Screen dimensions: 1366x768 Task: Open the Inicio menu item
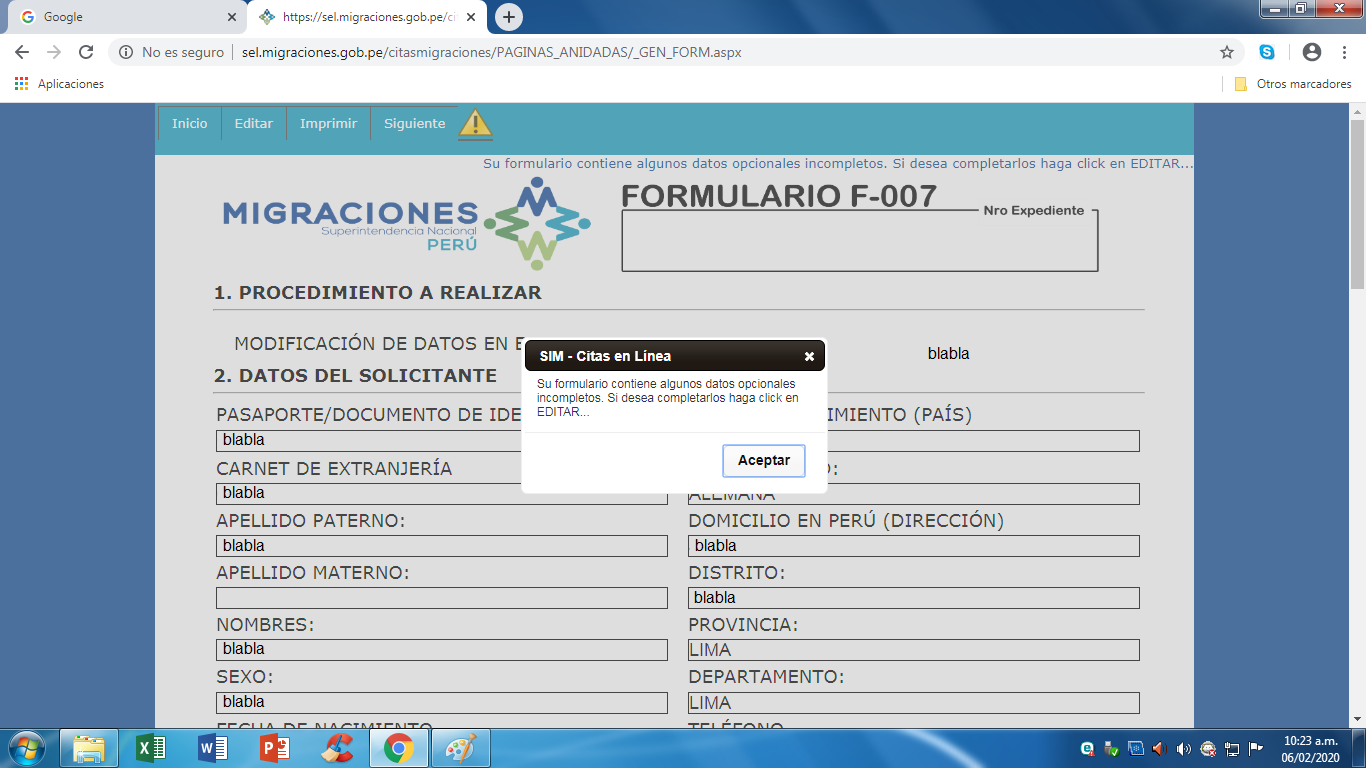190,123
